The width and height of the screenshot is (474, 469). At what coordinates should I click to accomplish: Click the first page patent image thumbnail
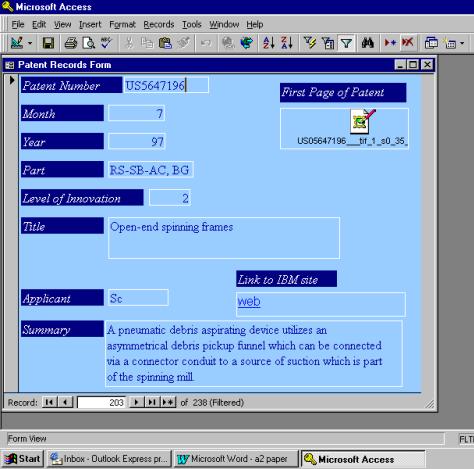pyautogui.click(x=362, y=121)
